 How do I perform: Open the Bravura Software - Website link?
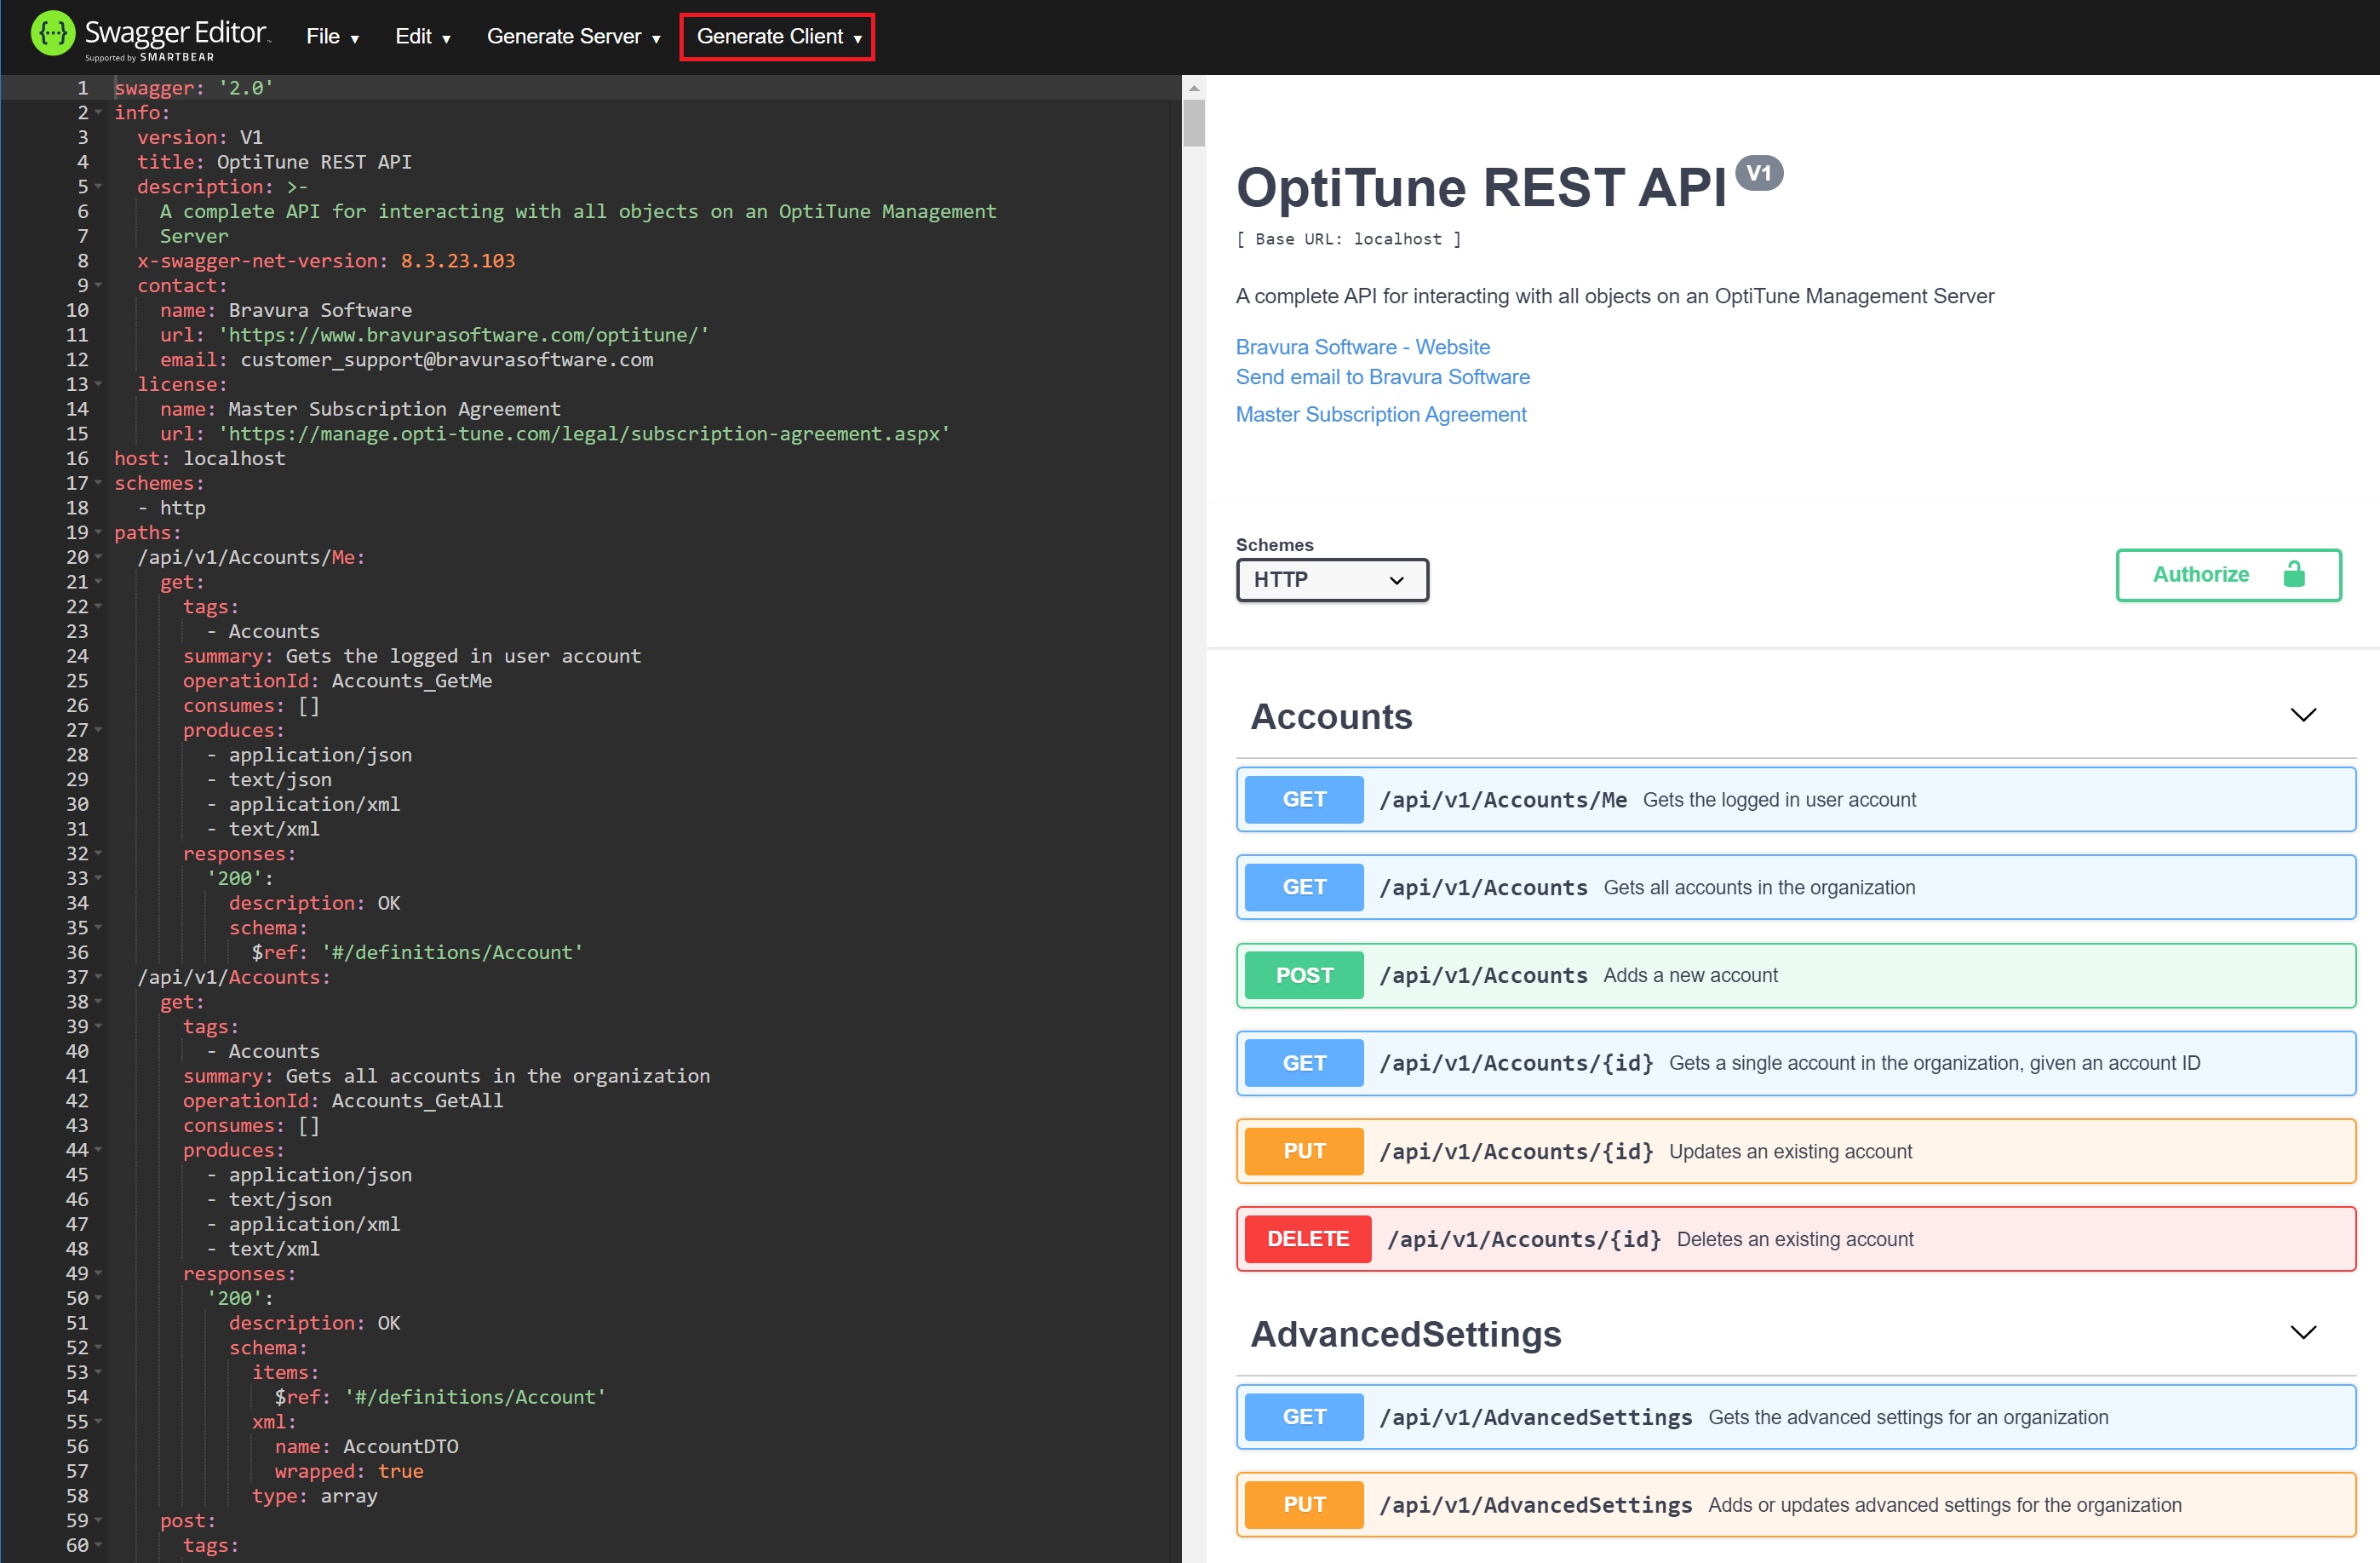1363,346
